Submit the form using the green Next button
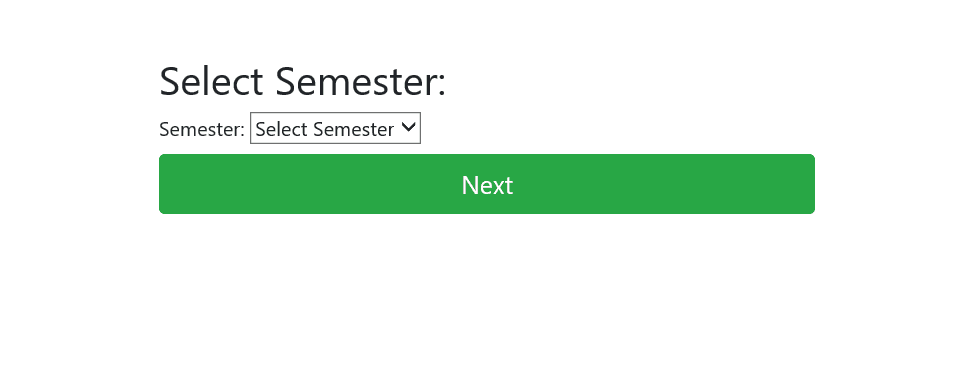 click(x=487, y=184)
